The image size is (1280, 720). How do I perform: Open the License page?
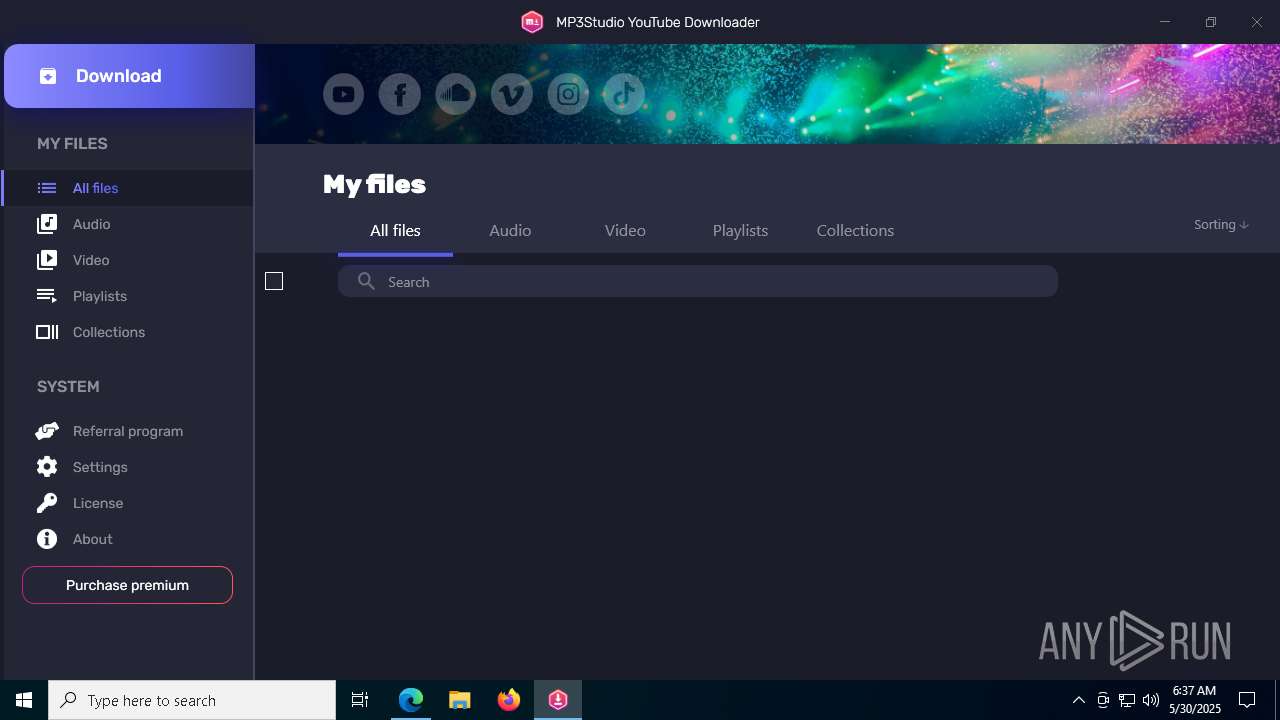[128, 503]
